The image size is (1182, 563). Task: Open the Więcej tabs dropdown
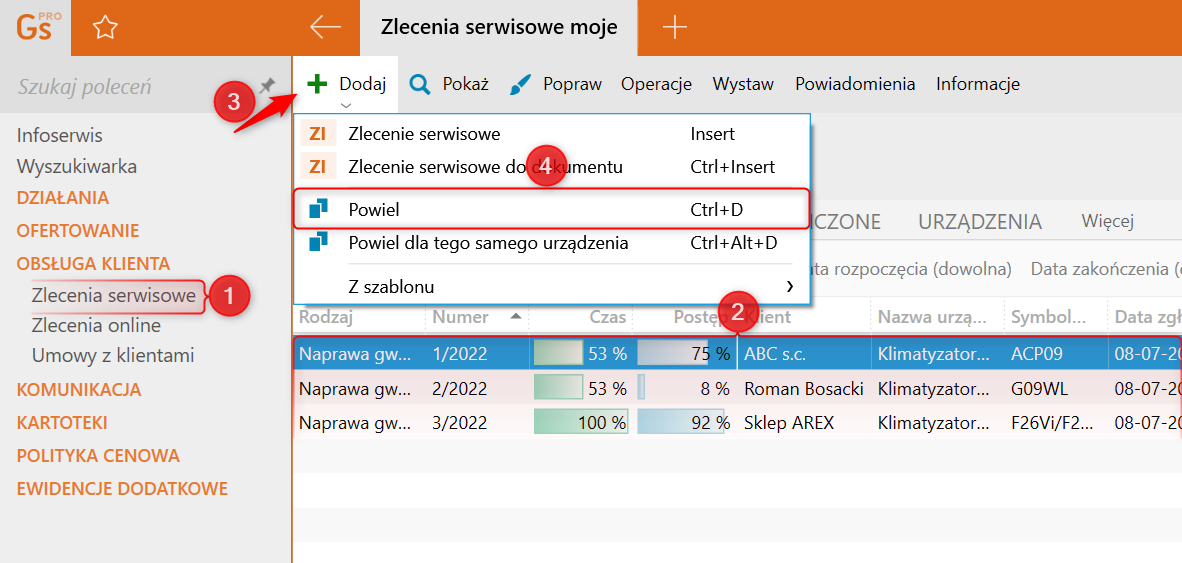click(1107, 221)
